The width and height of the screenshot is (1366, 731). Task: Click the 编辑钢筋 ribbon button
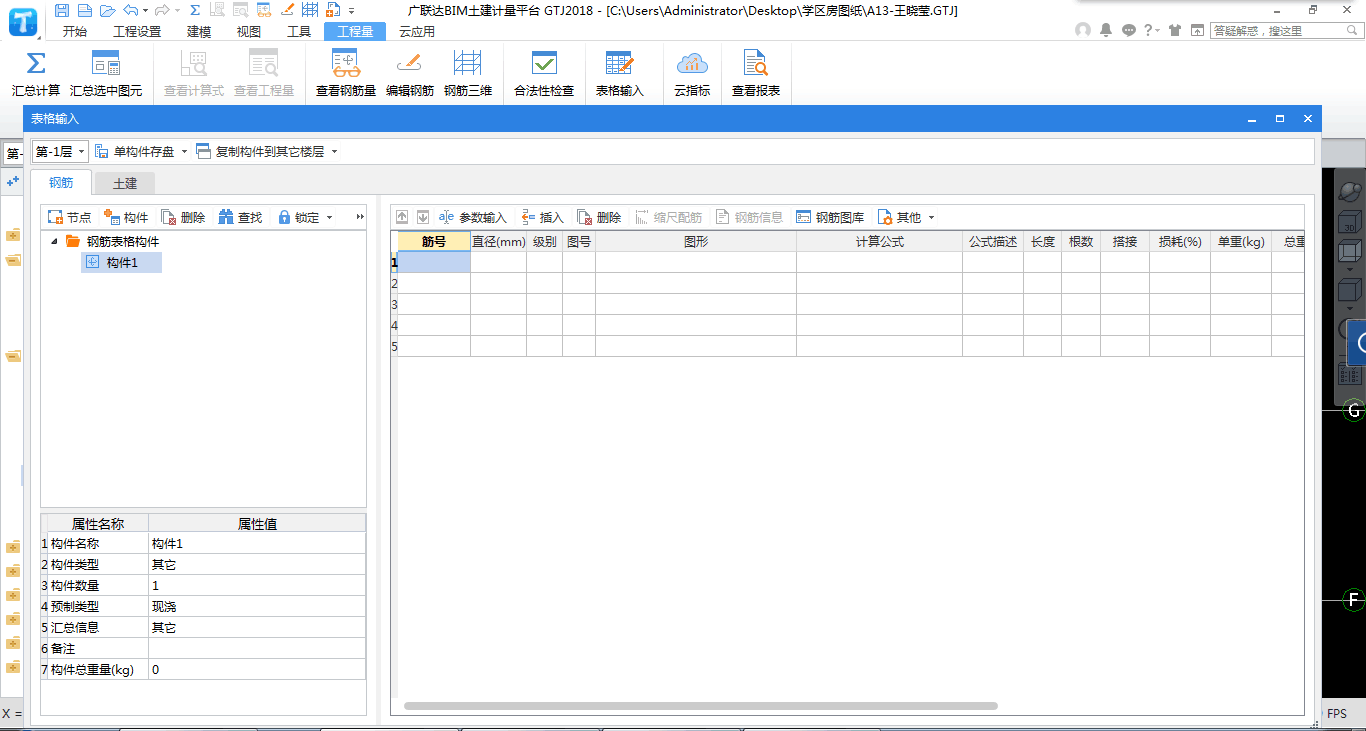[x=410, y=74]
